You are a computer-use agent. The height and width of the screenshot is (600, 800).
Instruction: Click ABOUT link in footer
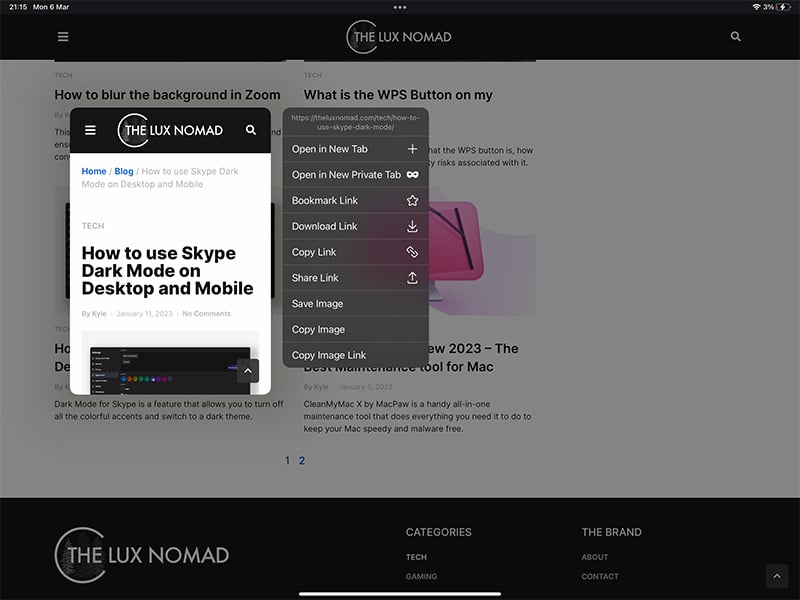(x=595, y=557)
